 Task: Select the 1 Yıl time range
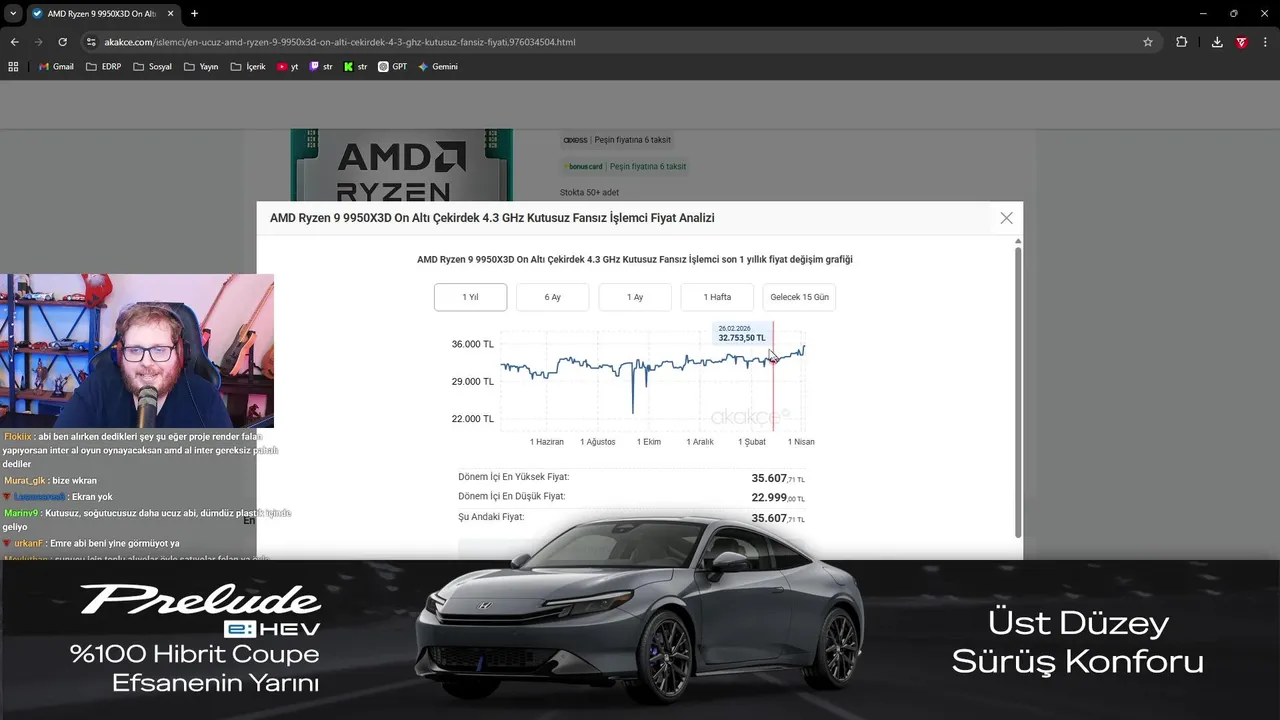point(470,297)
